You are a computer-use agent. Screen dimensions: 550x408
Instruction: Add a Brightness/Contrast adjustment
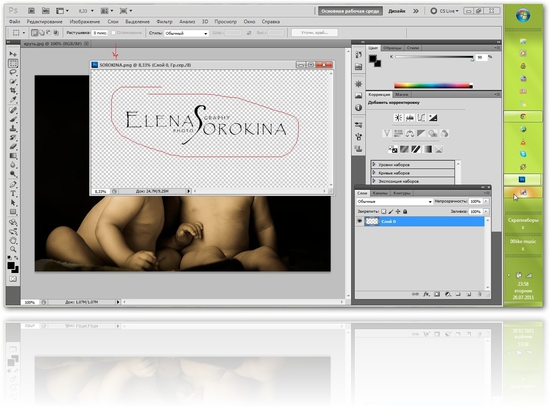click(x=398, y=118)
